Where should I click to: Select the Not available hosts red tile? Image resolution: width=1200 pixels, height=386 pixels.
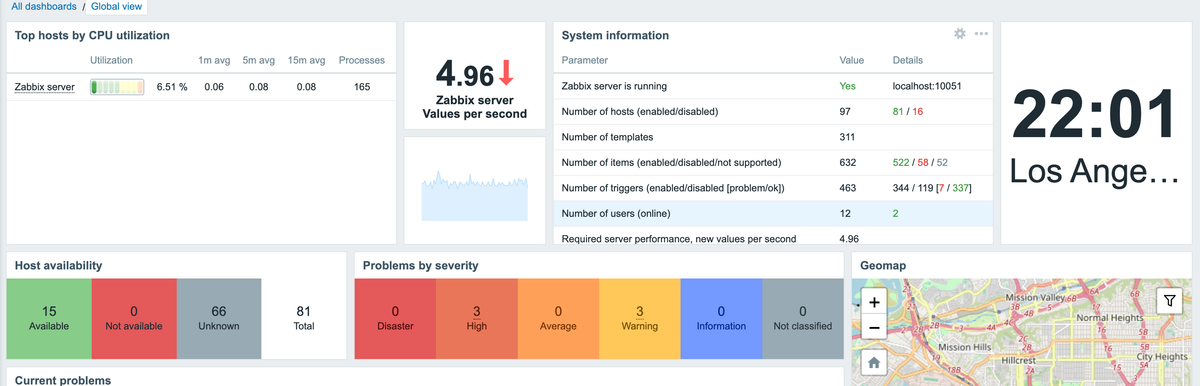pyautogui.click(x=134, y=319)
